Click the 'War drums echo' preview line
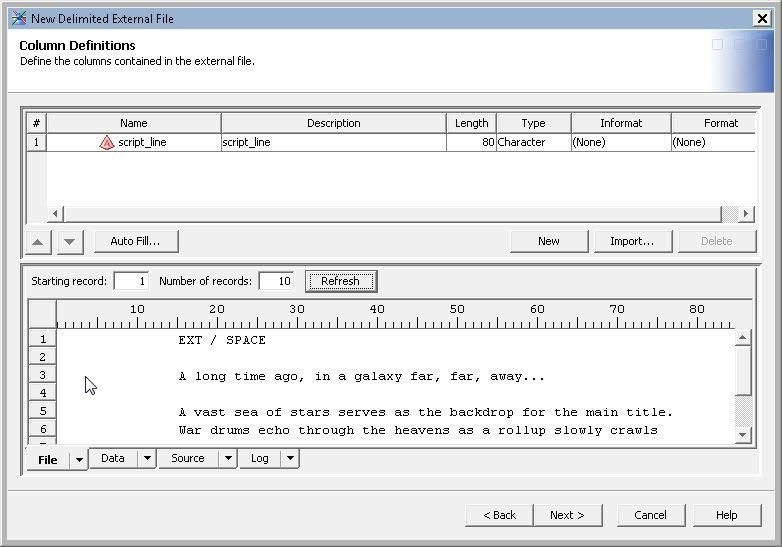Image resolution: width=782 pixels, height=547 pixels. click(418, 430)
